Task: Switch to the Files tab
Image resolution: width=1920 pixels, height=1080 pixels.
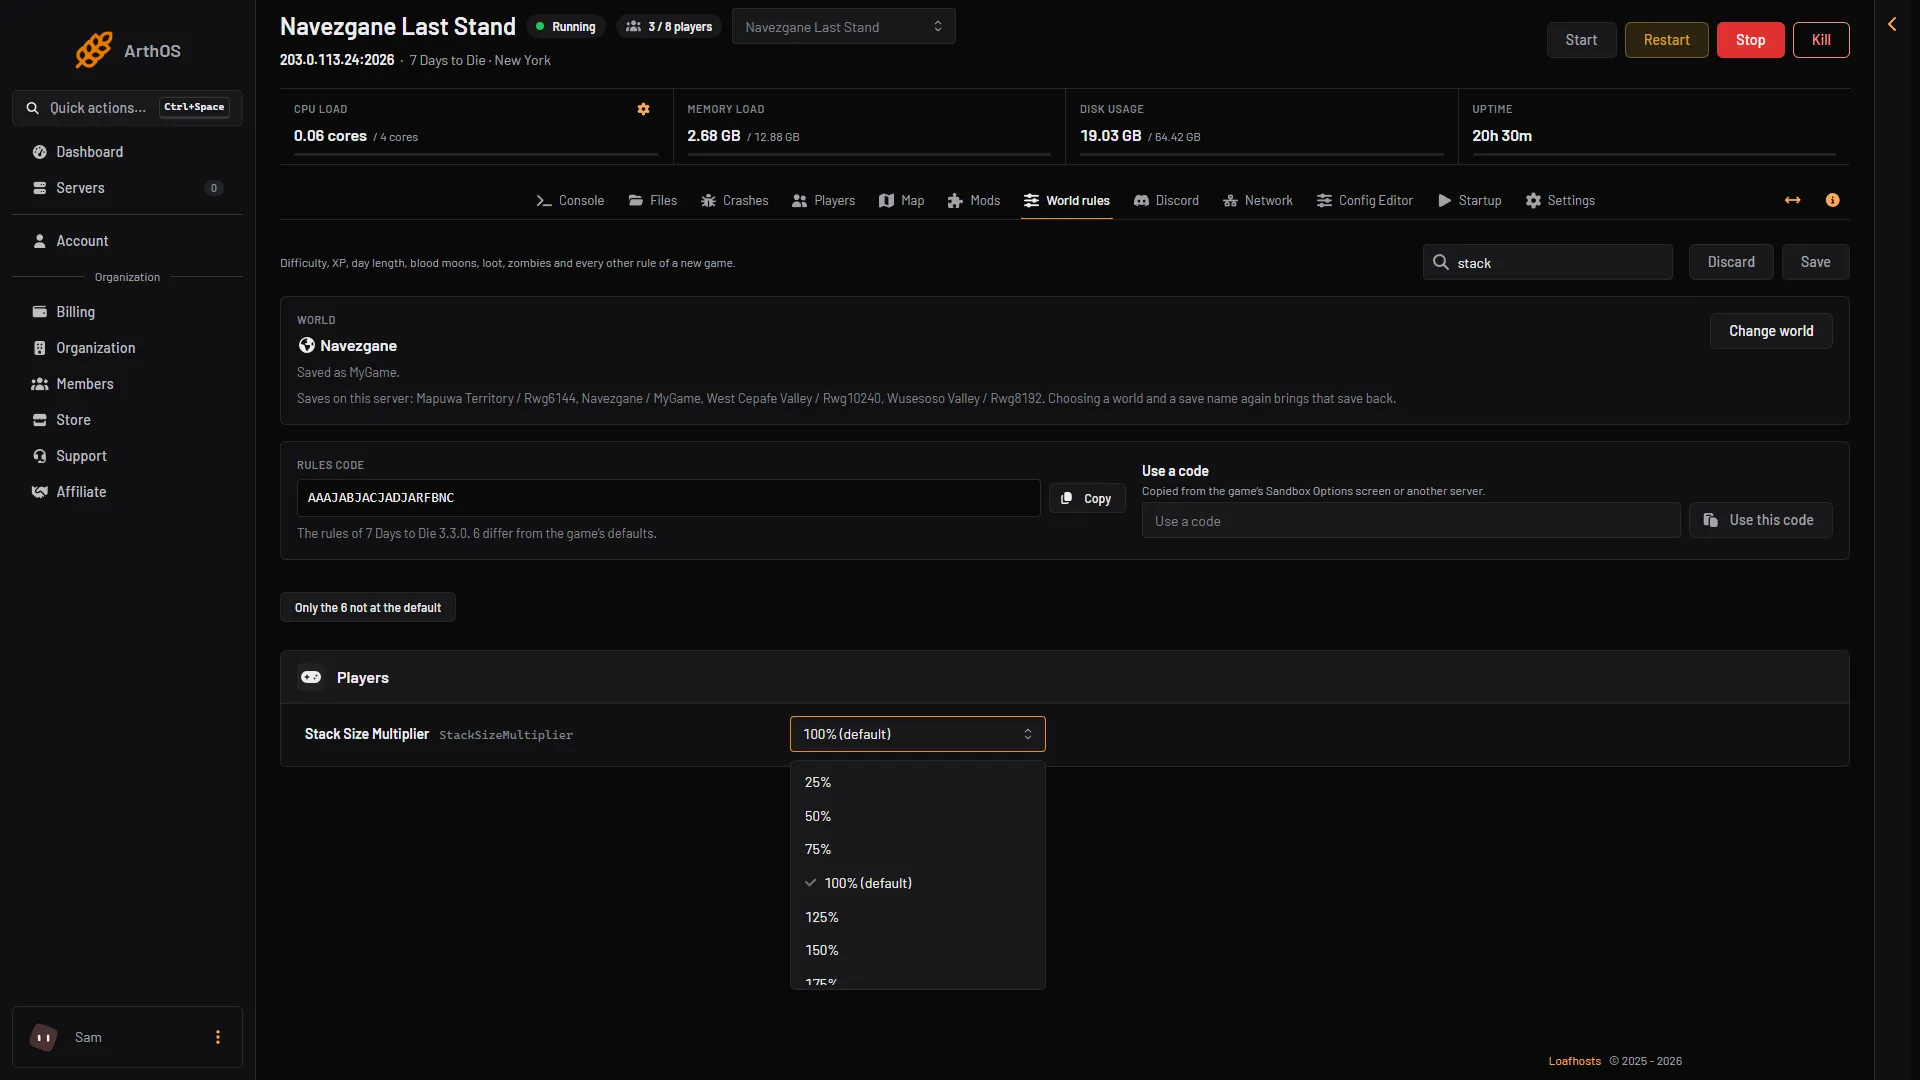Action: (x=652, y=200)
